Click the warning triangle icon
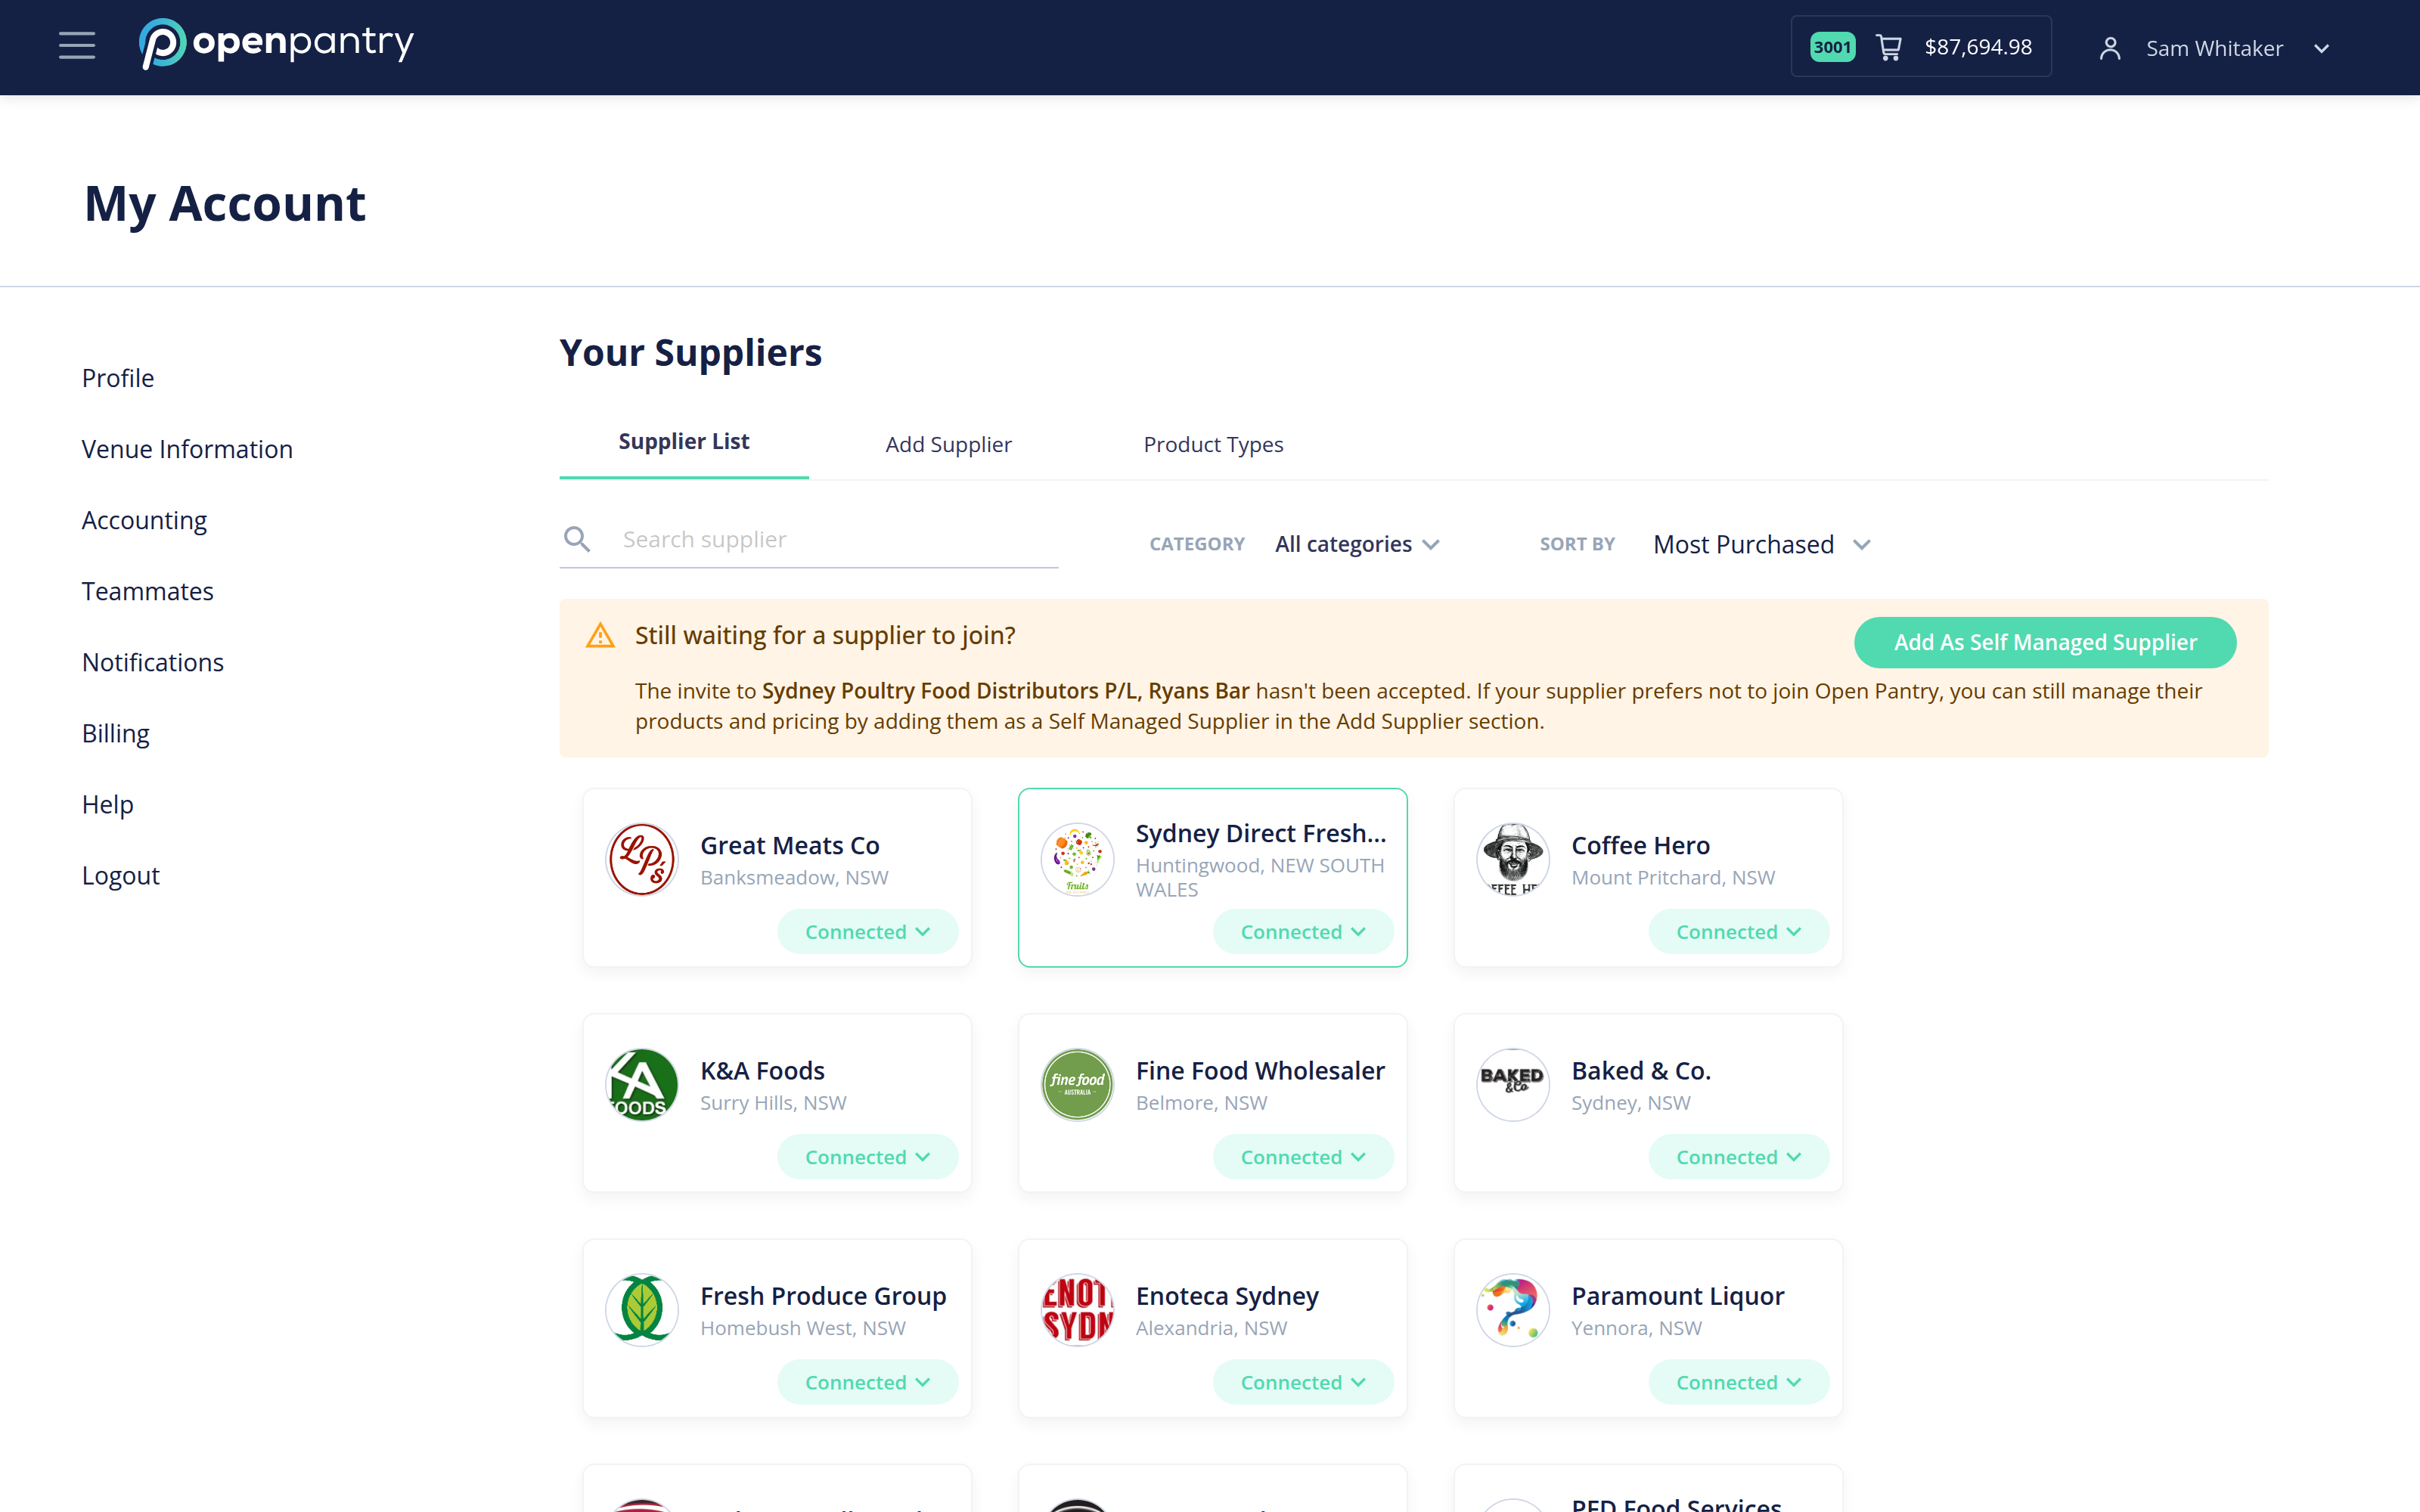 [600, 635]
